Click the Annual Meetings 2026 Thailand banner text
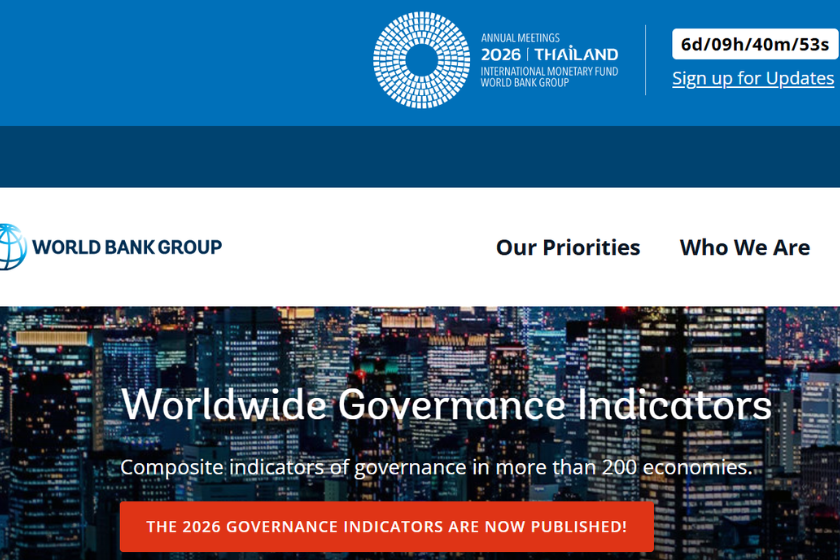The image size is (840, 560). [549, 60]
